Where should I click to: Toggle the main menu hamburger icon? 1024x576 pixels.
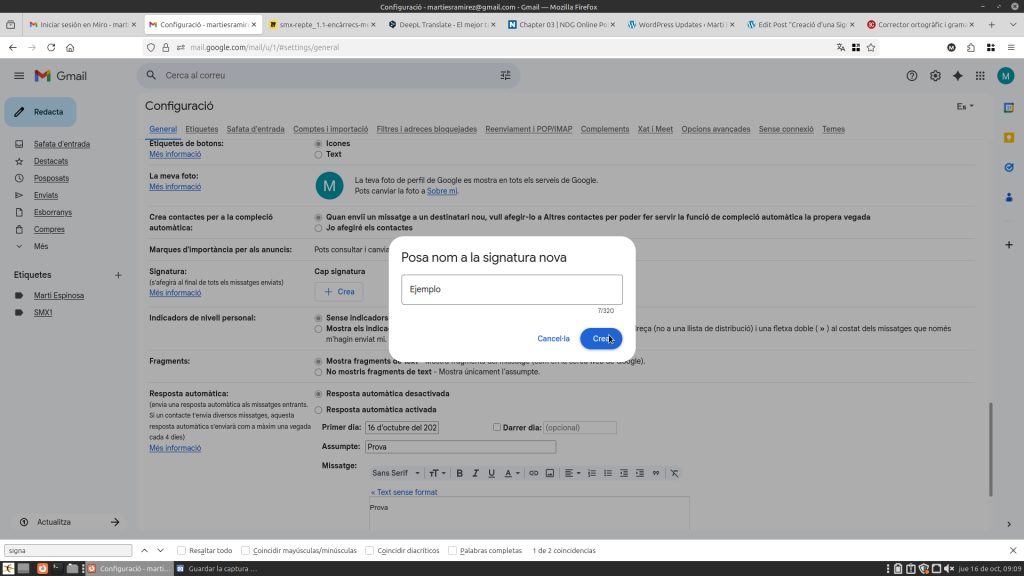(x=19, y=76)
